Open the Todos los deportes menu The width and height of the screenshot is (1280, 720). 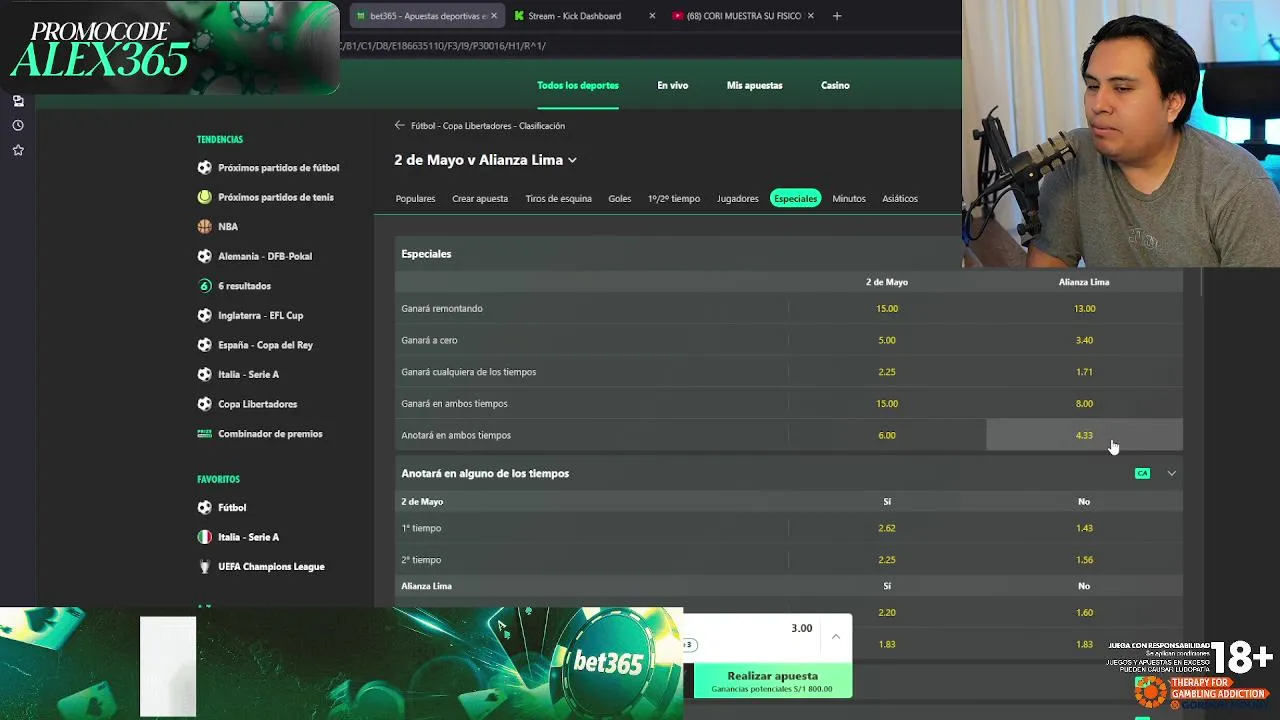pyautogui.click(x=578, y=86)
